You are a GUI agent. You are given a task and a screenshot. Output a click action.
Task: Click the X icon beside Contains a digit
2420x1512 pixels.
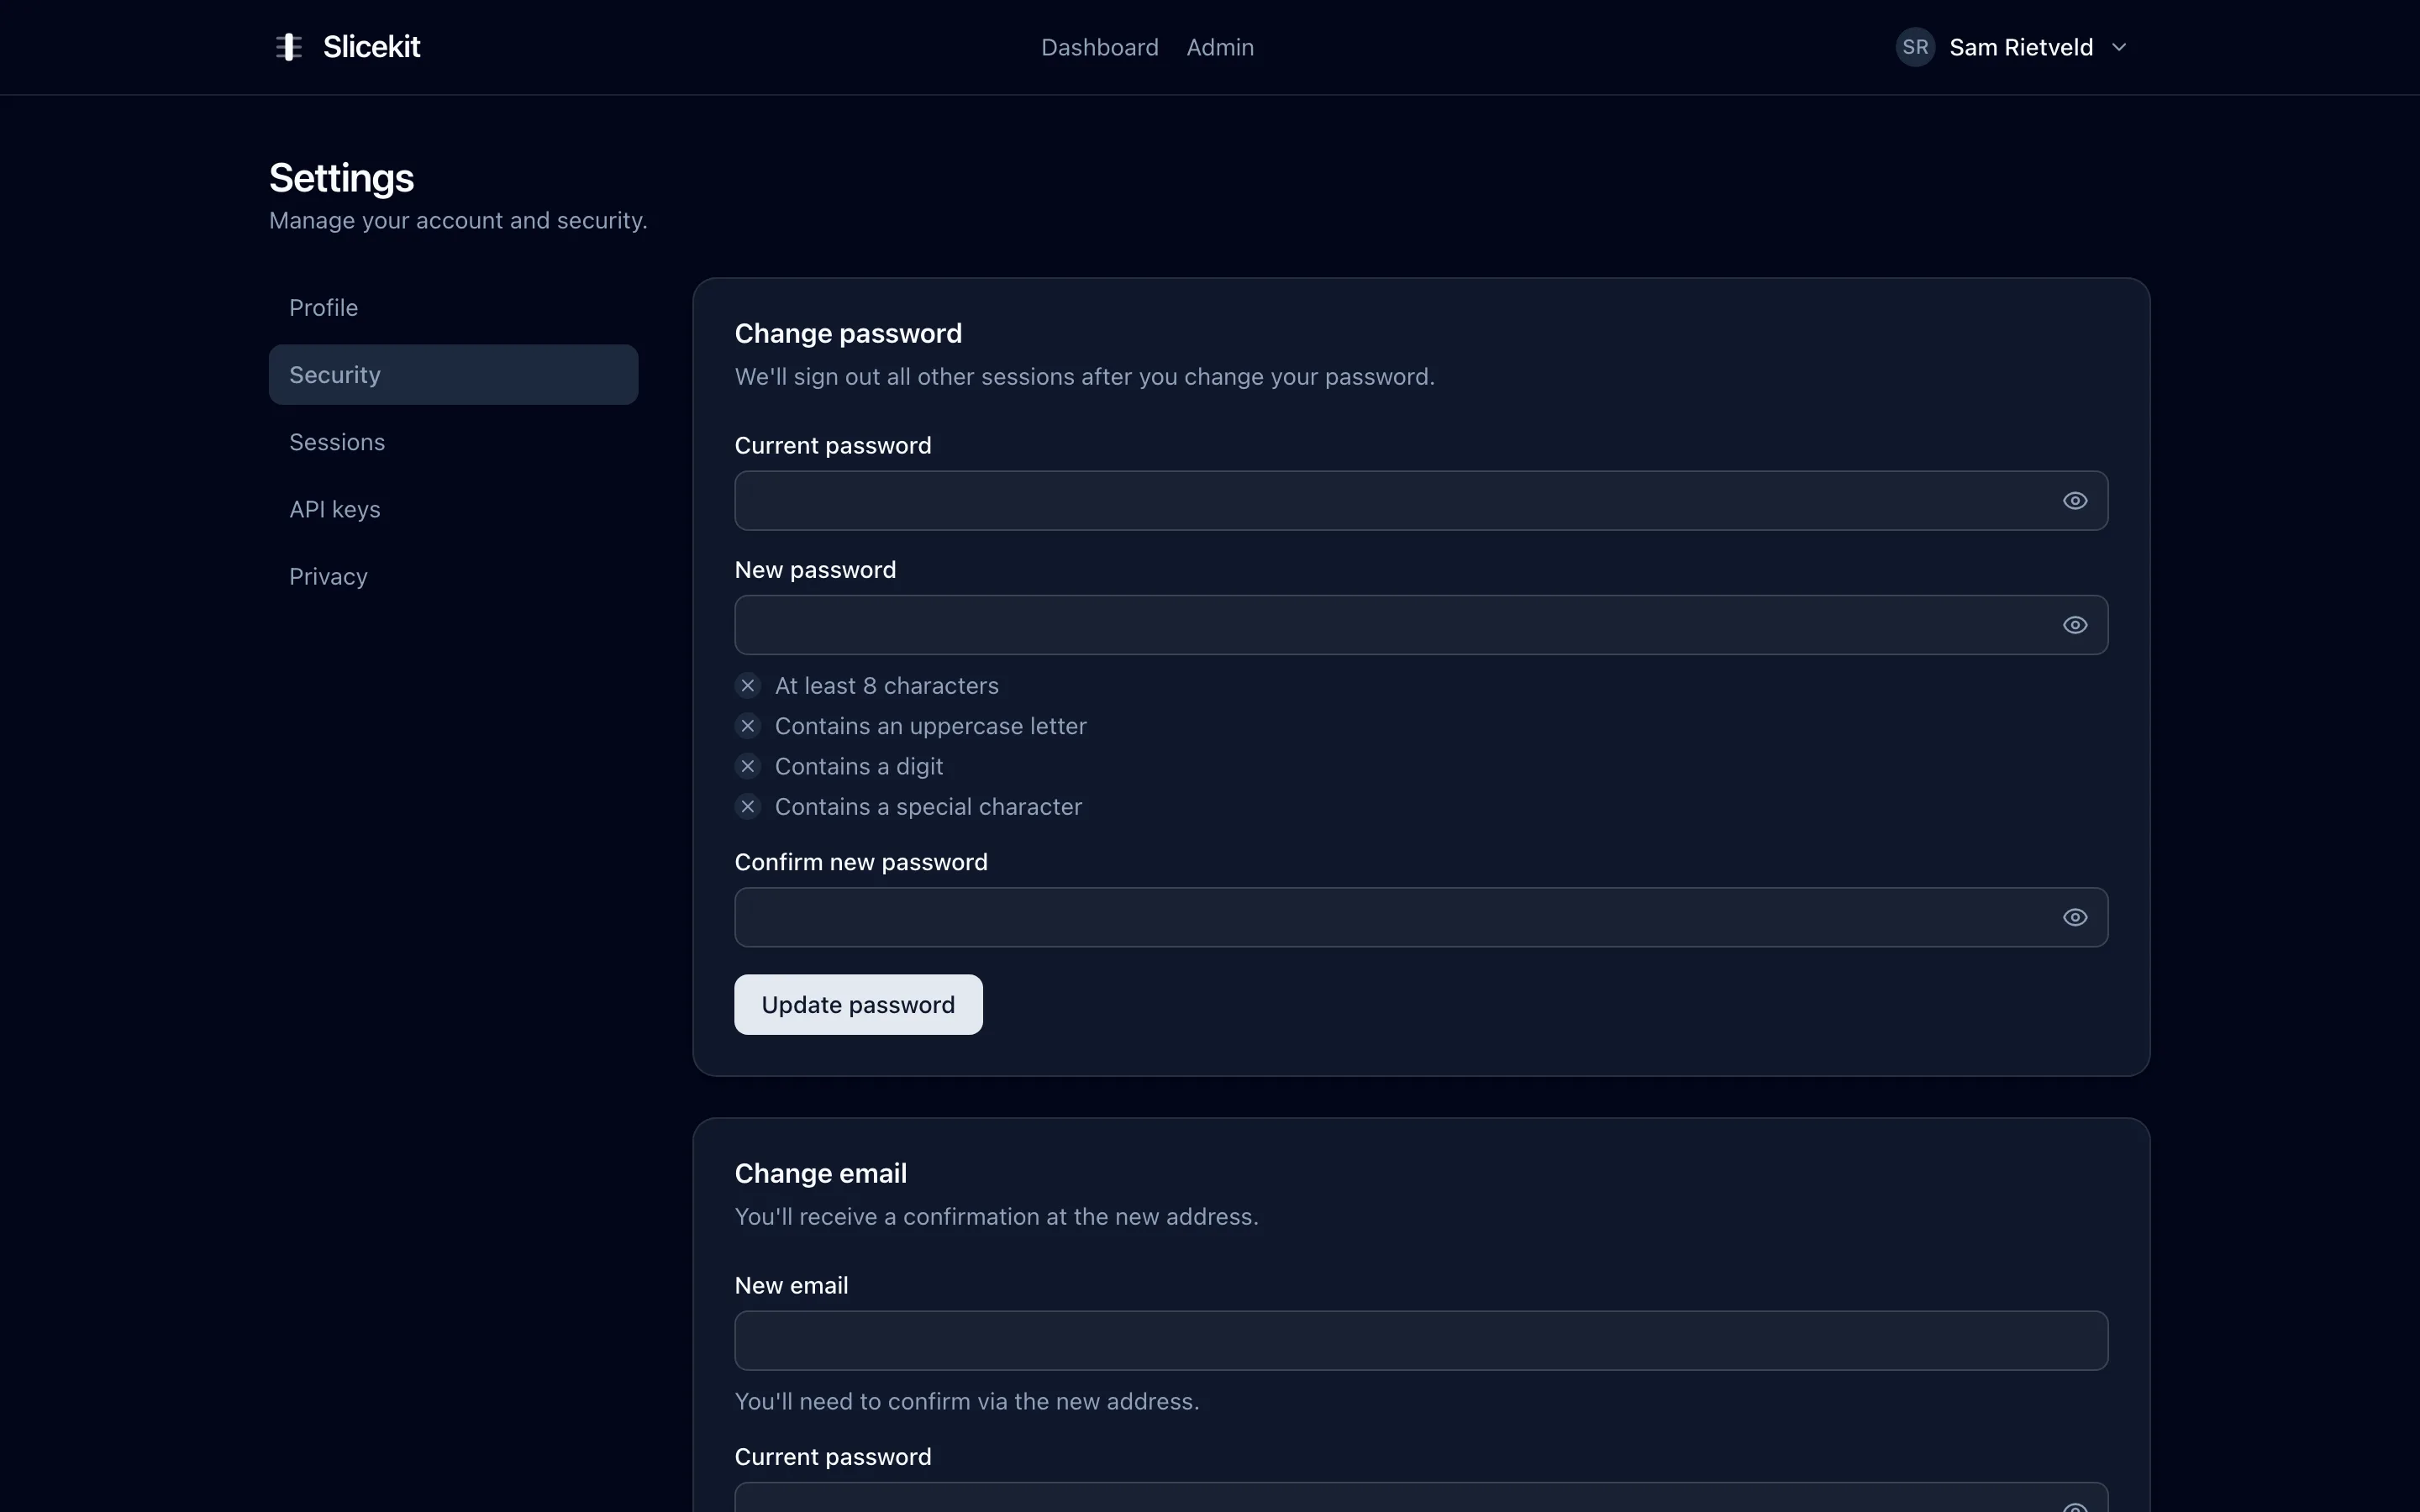pyautogui.click(x=748, y=766)
